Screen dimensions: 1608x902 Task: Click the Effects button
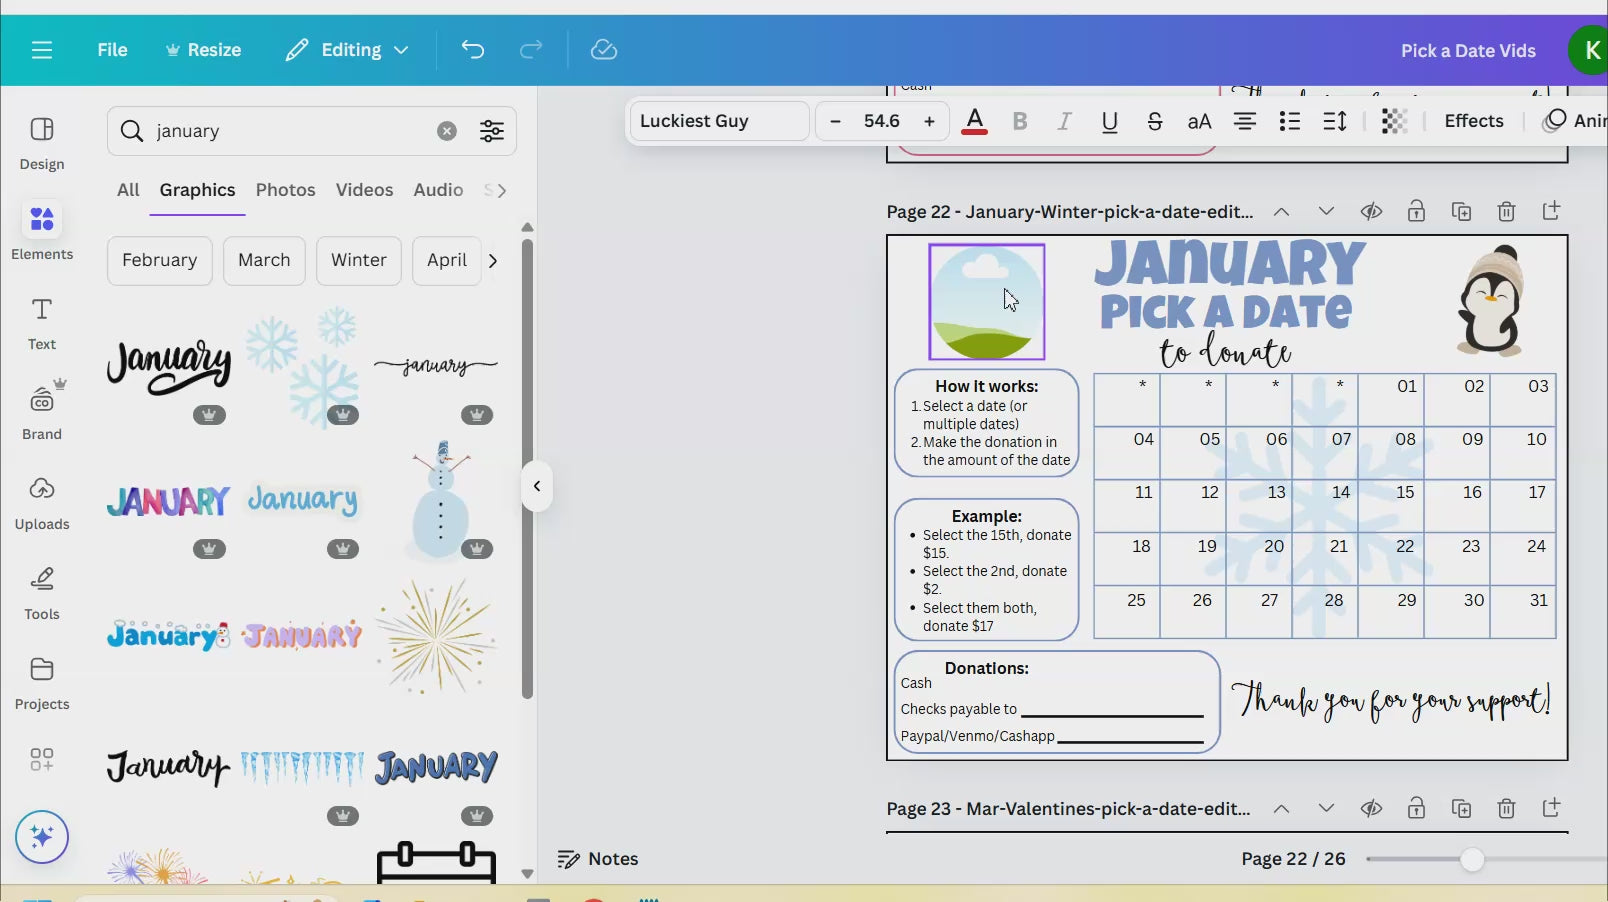click(x=1473, y=121)
